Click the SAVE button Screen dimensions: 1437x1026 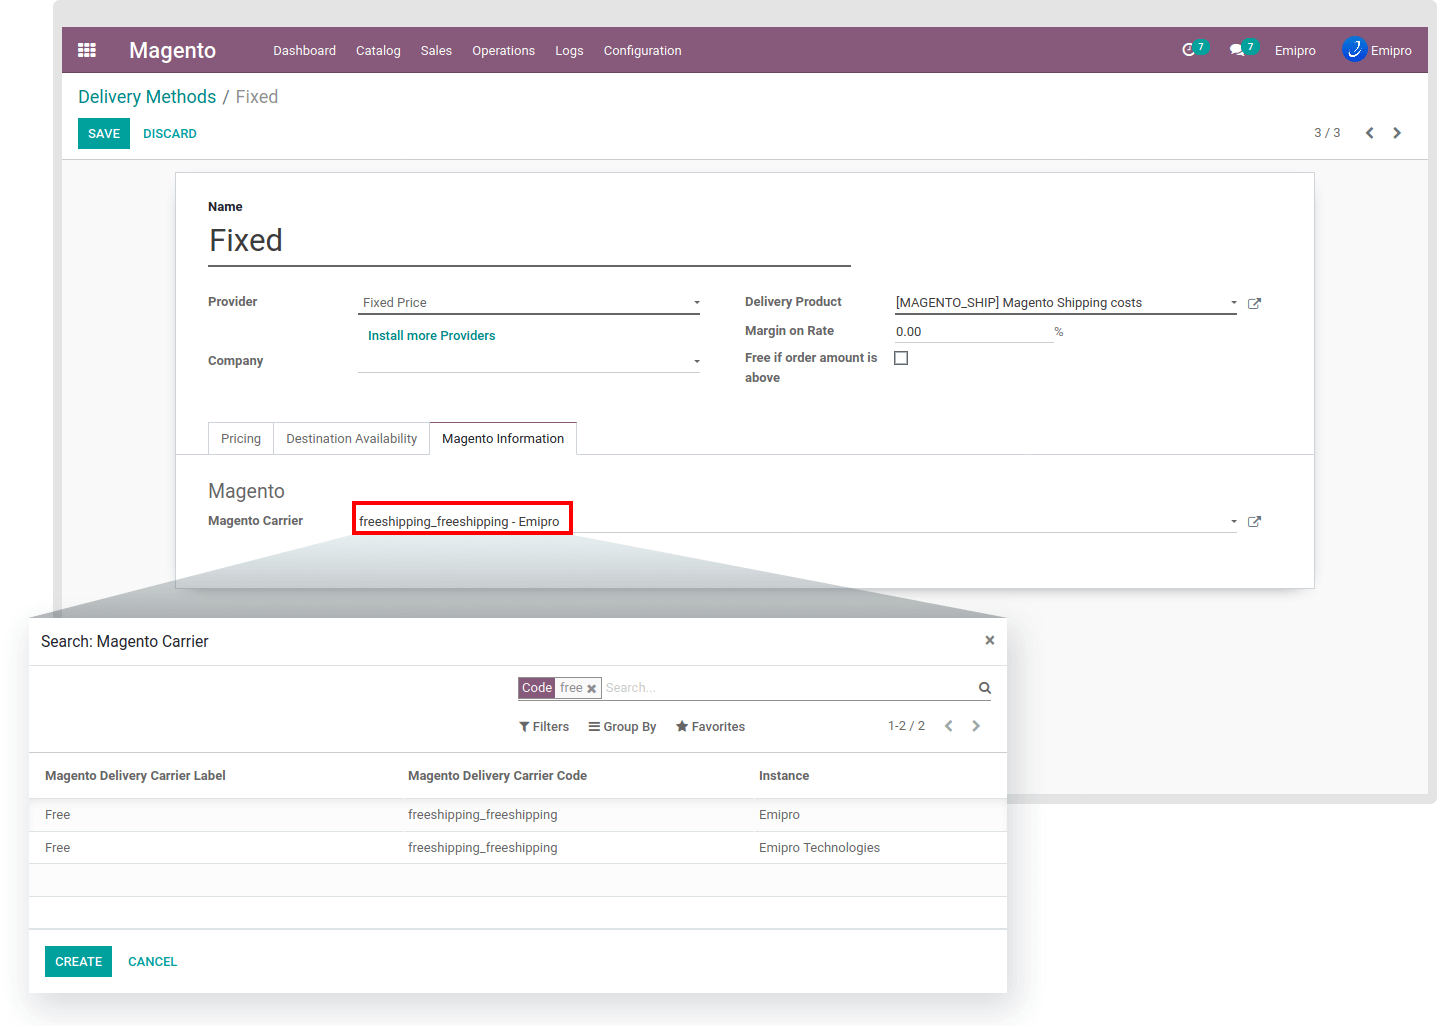(x=104, y=134)
